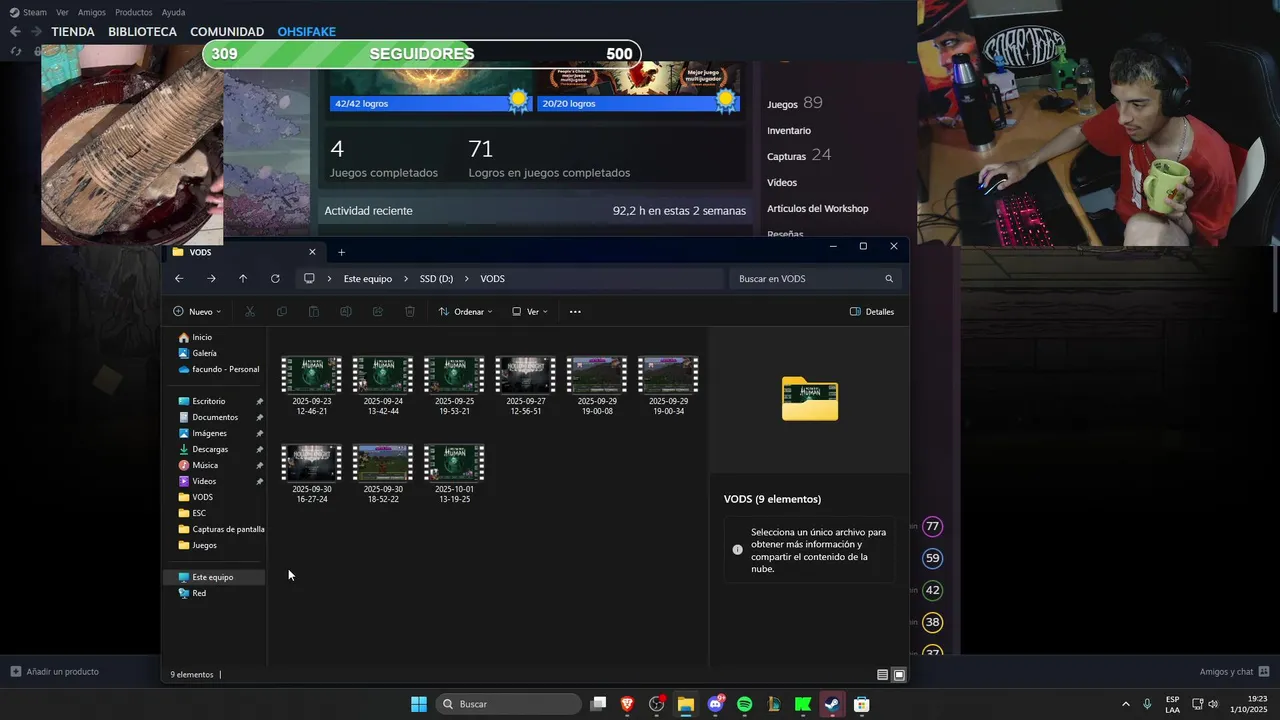Image resolution: width=1280 pixels, height=720 pixels.
Task: Open the Windows Start menu
Action: [x=419, y=704]
